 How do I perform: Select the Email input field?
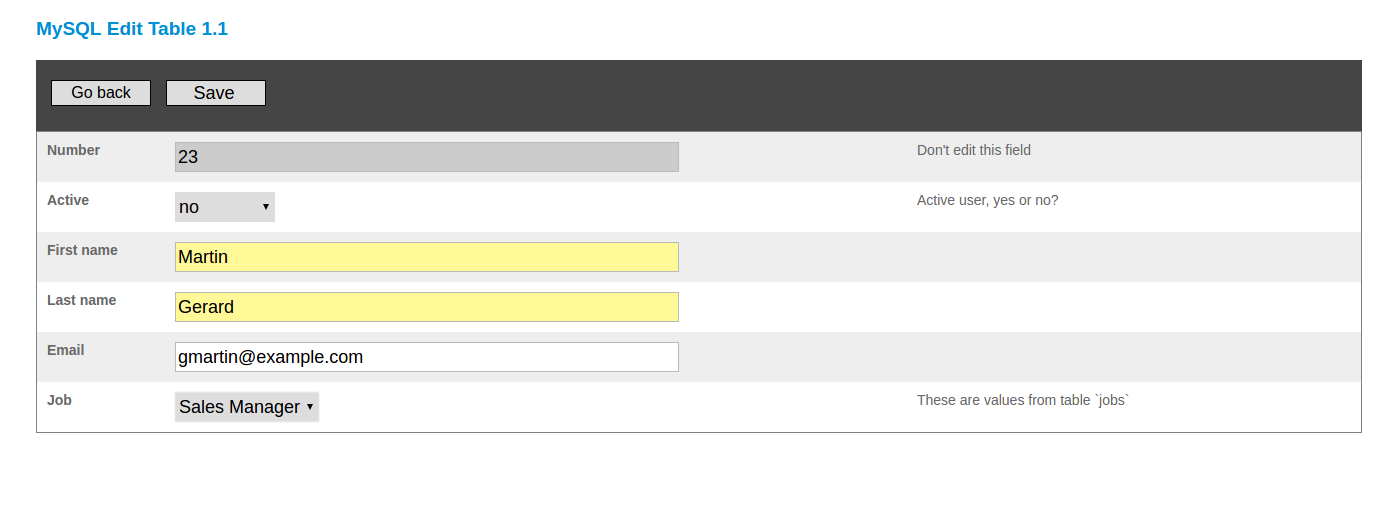(x=426, y=357)
